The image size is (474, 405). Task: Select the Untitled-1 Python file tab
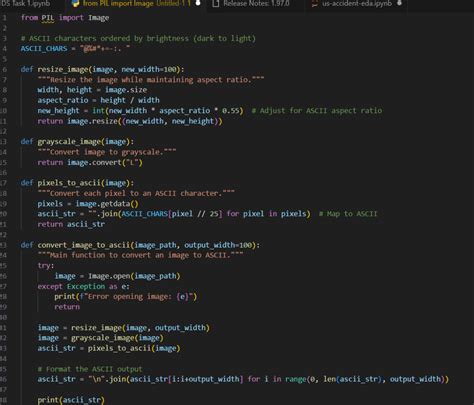[x=137, y=4]
